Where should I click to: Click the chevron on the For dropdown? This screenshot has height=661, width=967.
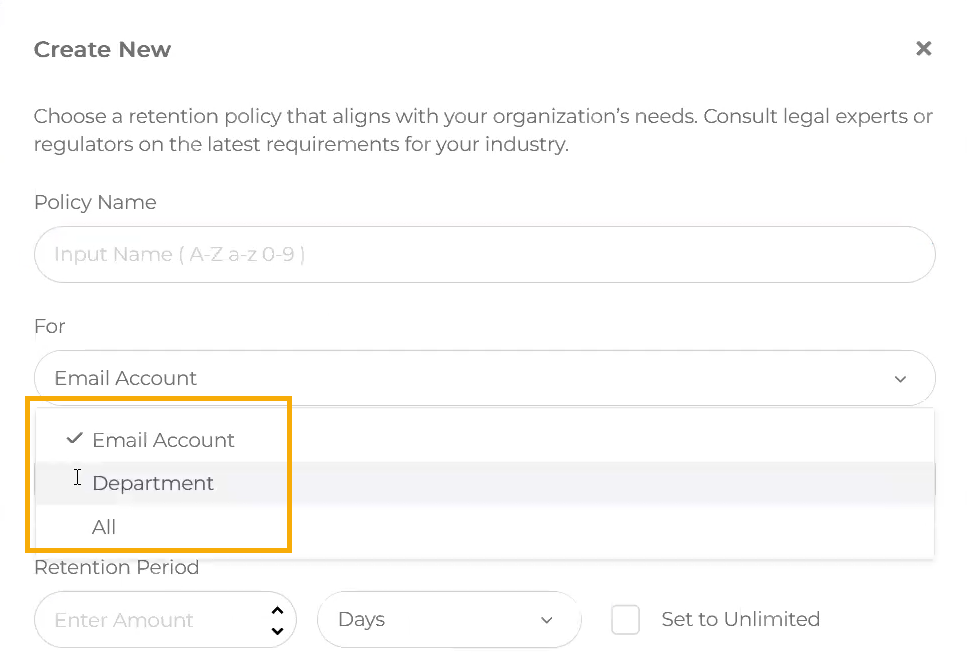coord(898,378)
